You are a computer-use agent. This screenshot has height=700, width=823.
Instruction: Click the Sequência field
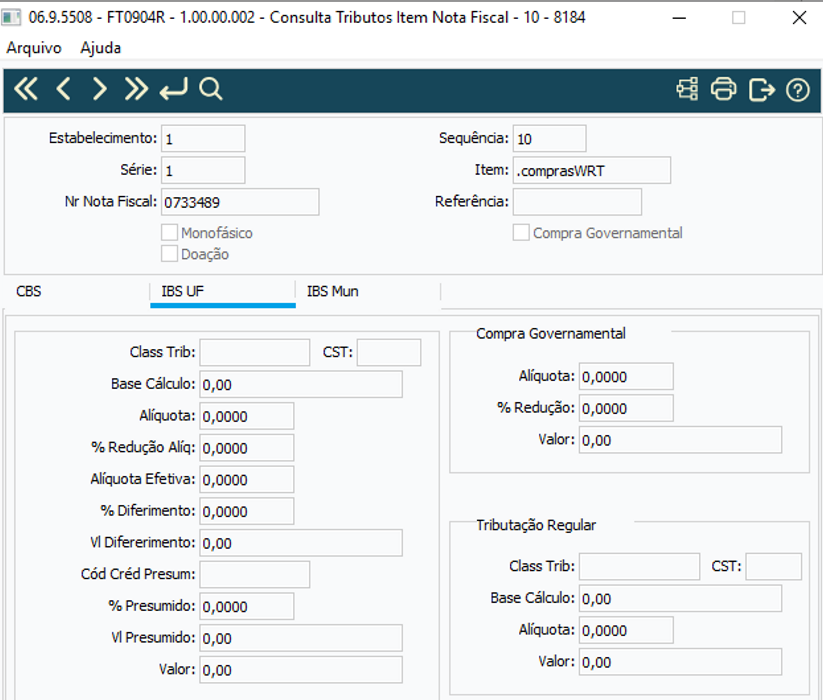pyautogui.click(x=550, y=139)
